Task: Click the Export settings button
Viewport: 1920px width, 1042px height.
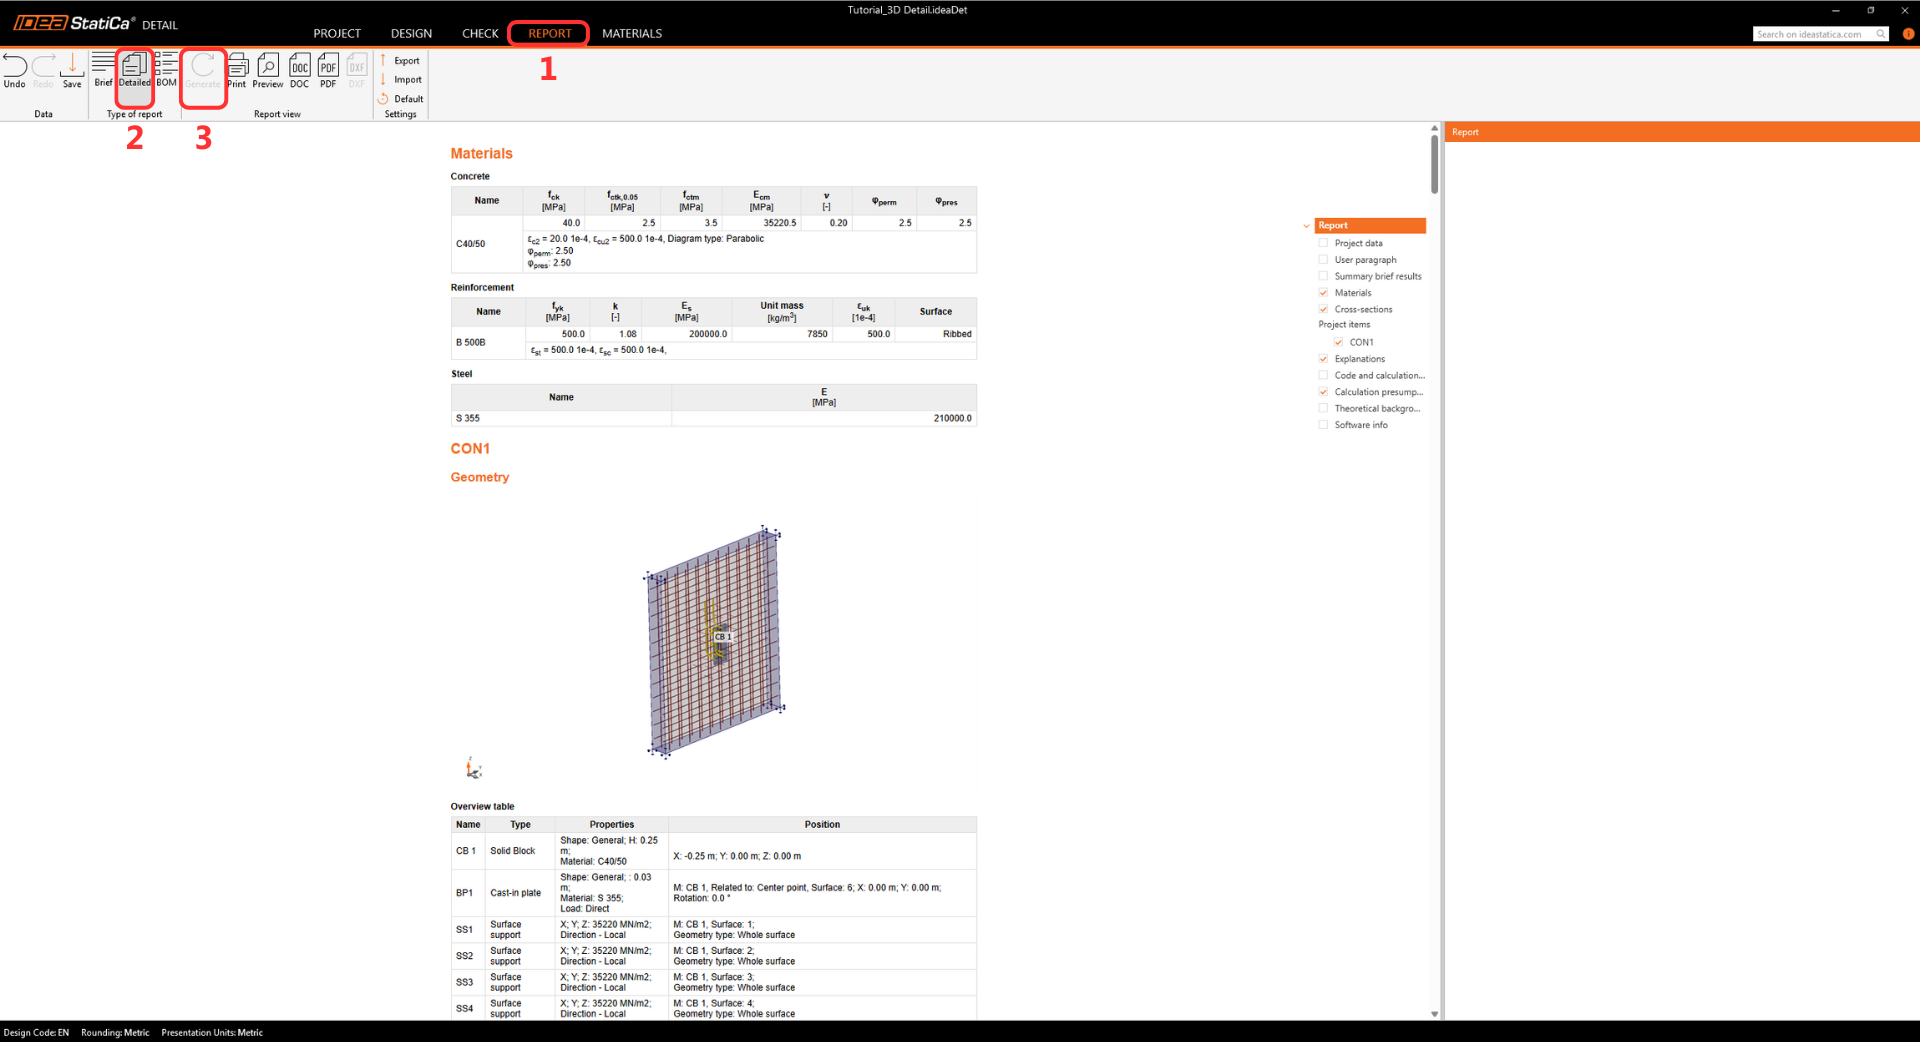Action: (x=400, y=61)
